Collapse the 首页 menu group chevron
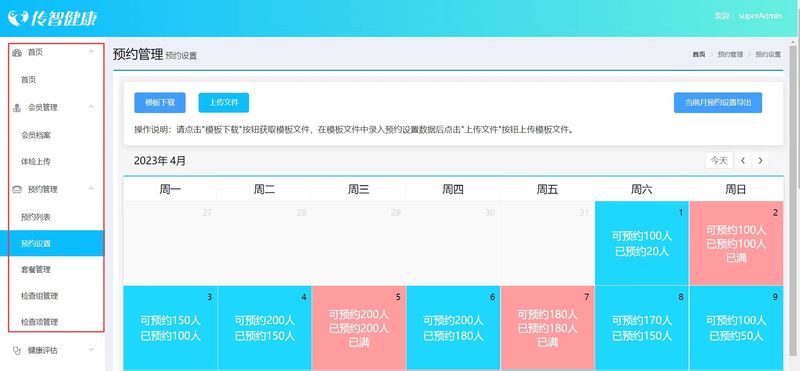The height and width of the screenshot is (371, 800). tap(91, 52)
